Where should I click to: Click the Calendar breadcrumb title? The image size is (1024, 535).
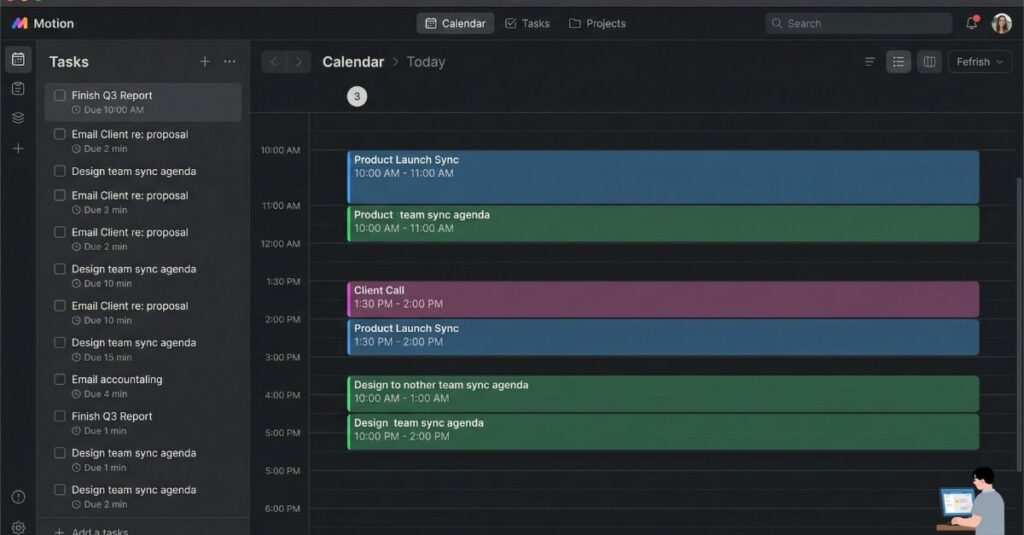click(x=353, y=62)
